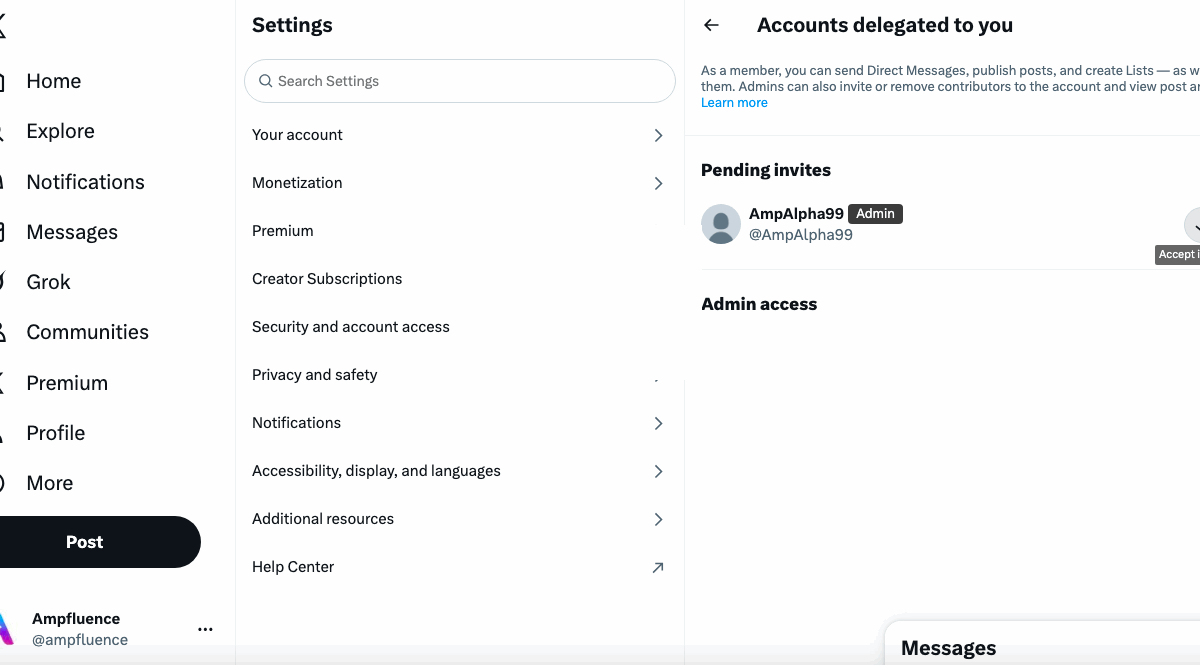Click the search magnifier icon in Settings
The height and width of the screenshot is (665, 1200).
[266, 81]
